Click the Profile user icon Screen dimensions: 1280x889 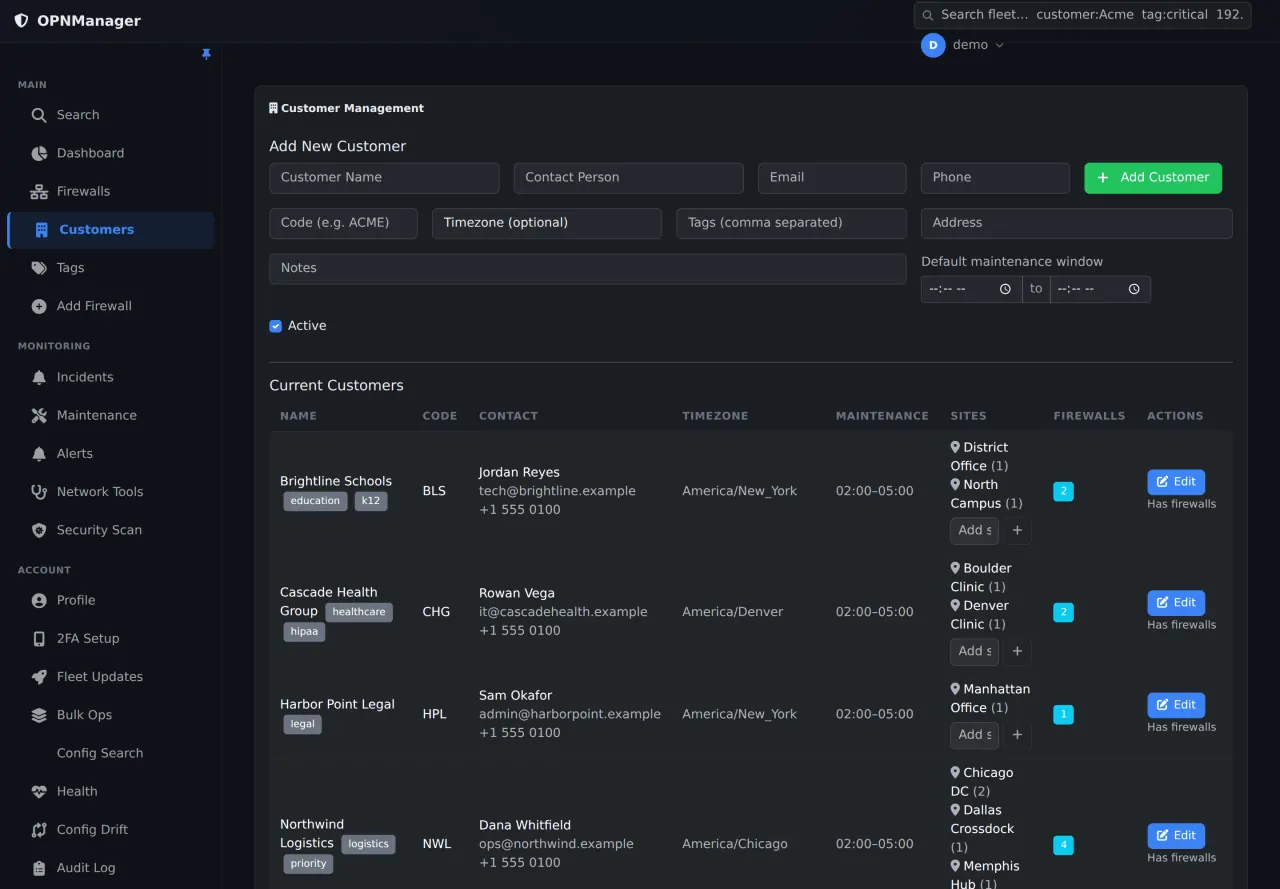[39, 600]
